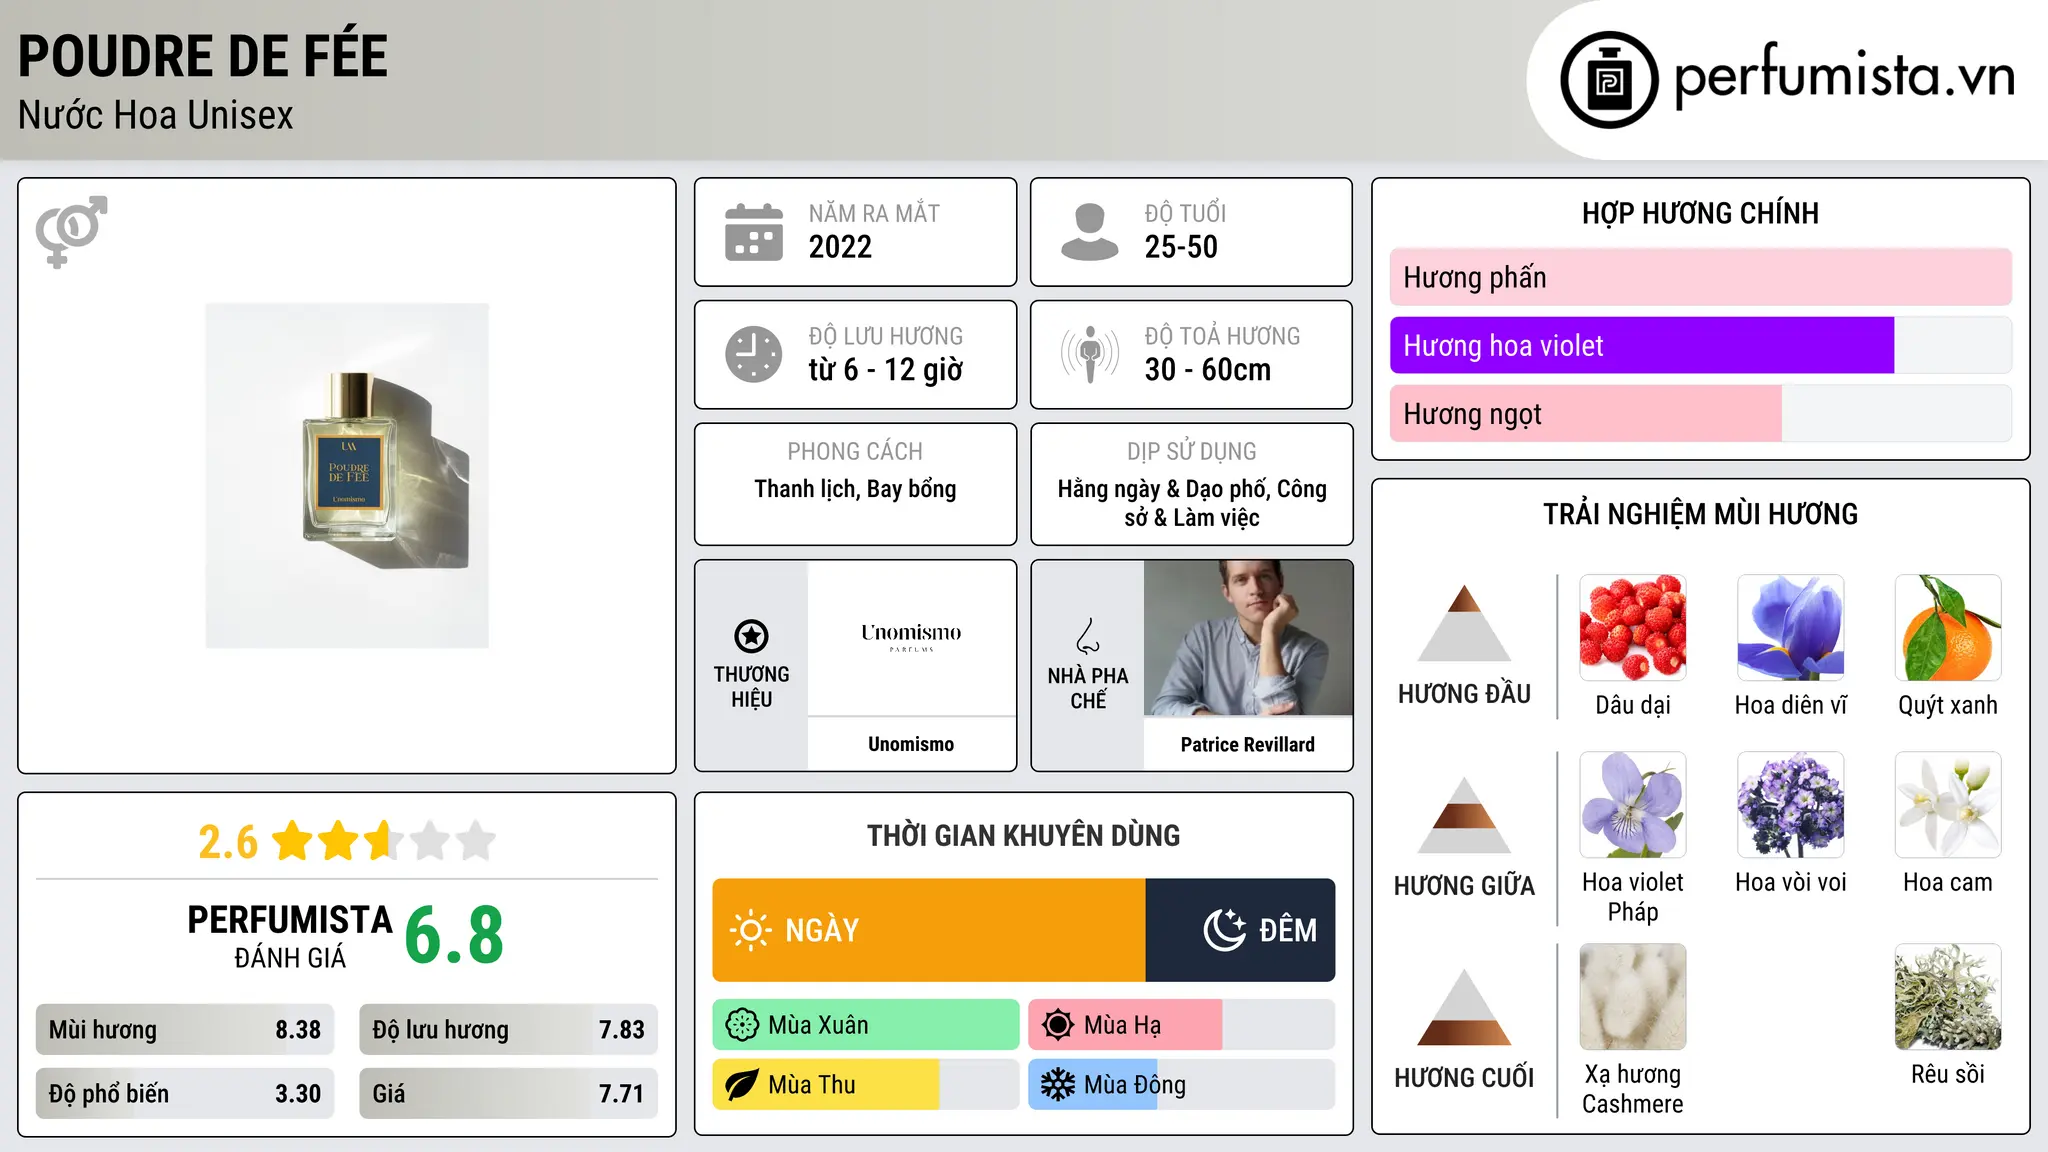Click the star badge icon above THƯƠNG HIỆU
This screenshot has height=1152, width=2048.
pyautogui.click(x=751, y=636)
